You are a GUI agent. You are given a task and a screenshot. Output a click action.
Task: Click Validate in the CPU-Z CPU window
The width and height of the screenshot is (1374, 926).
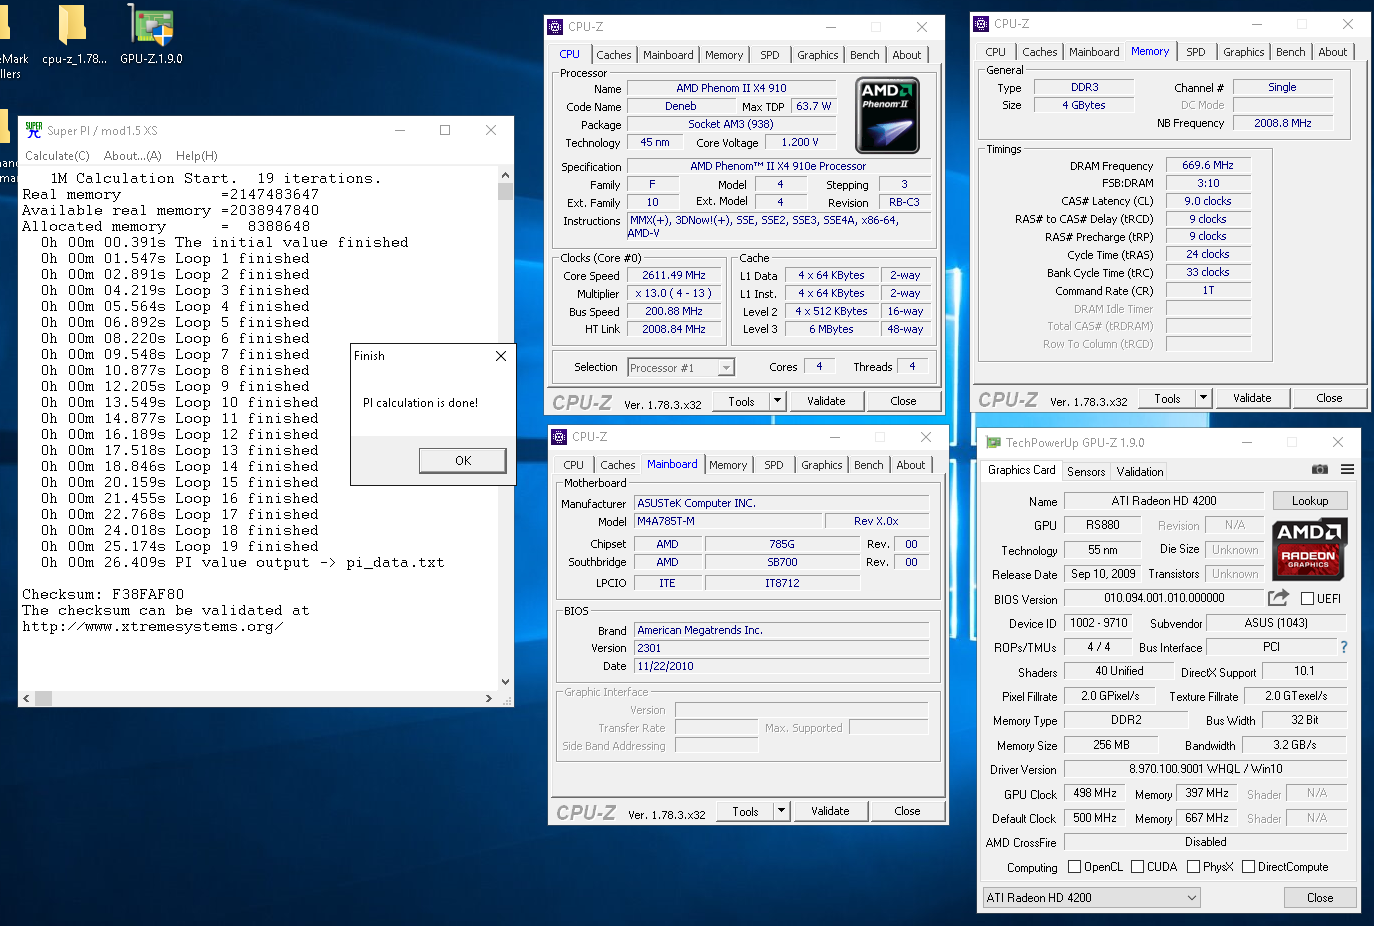826,401
